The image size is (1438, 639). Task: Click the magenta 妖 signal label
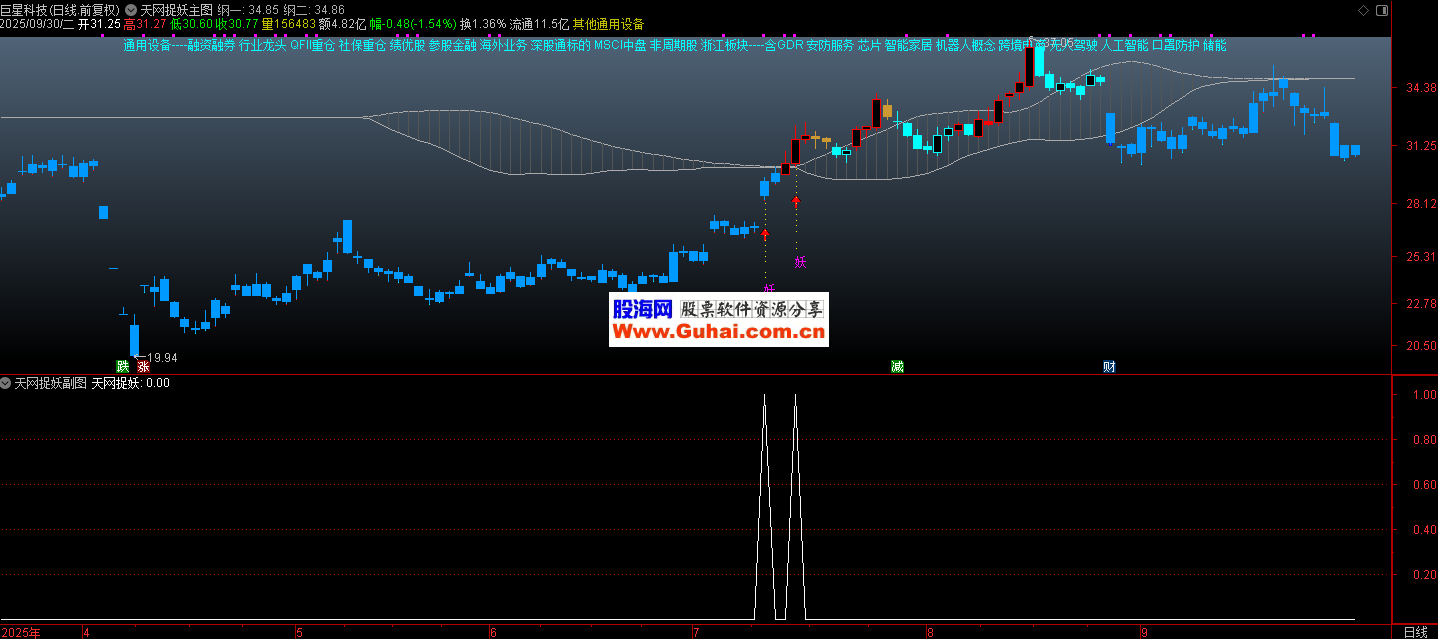[800, 263]
